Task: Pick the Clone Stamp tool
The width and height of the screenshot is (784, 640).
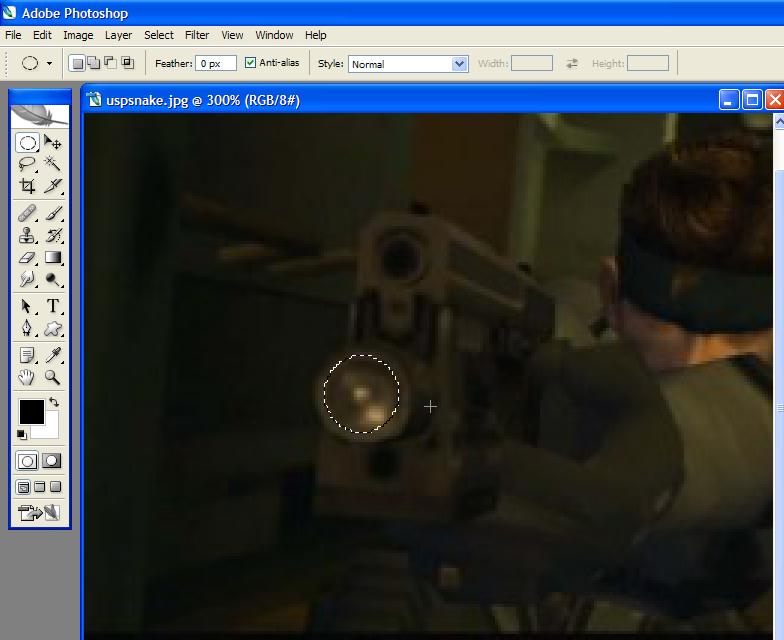Action: pos(28,236)
